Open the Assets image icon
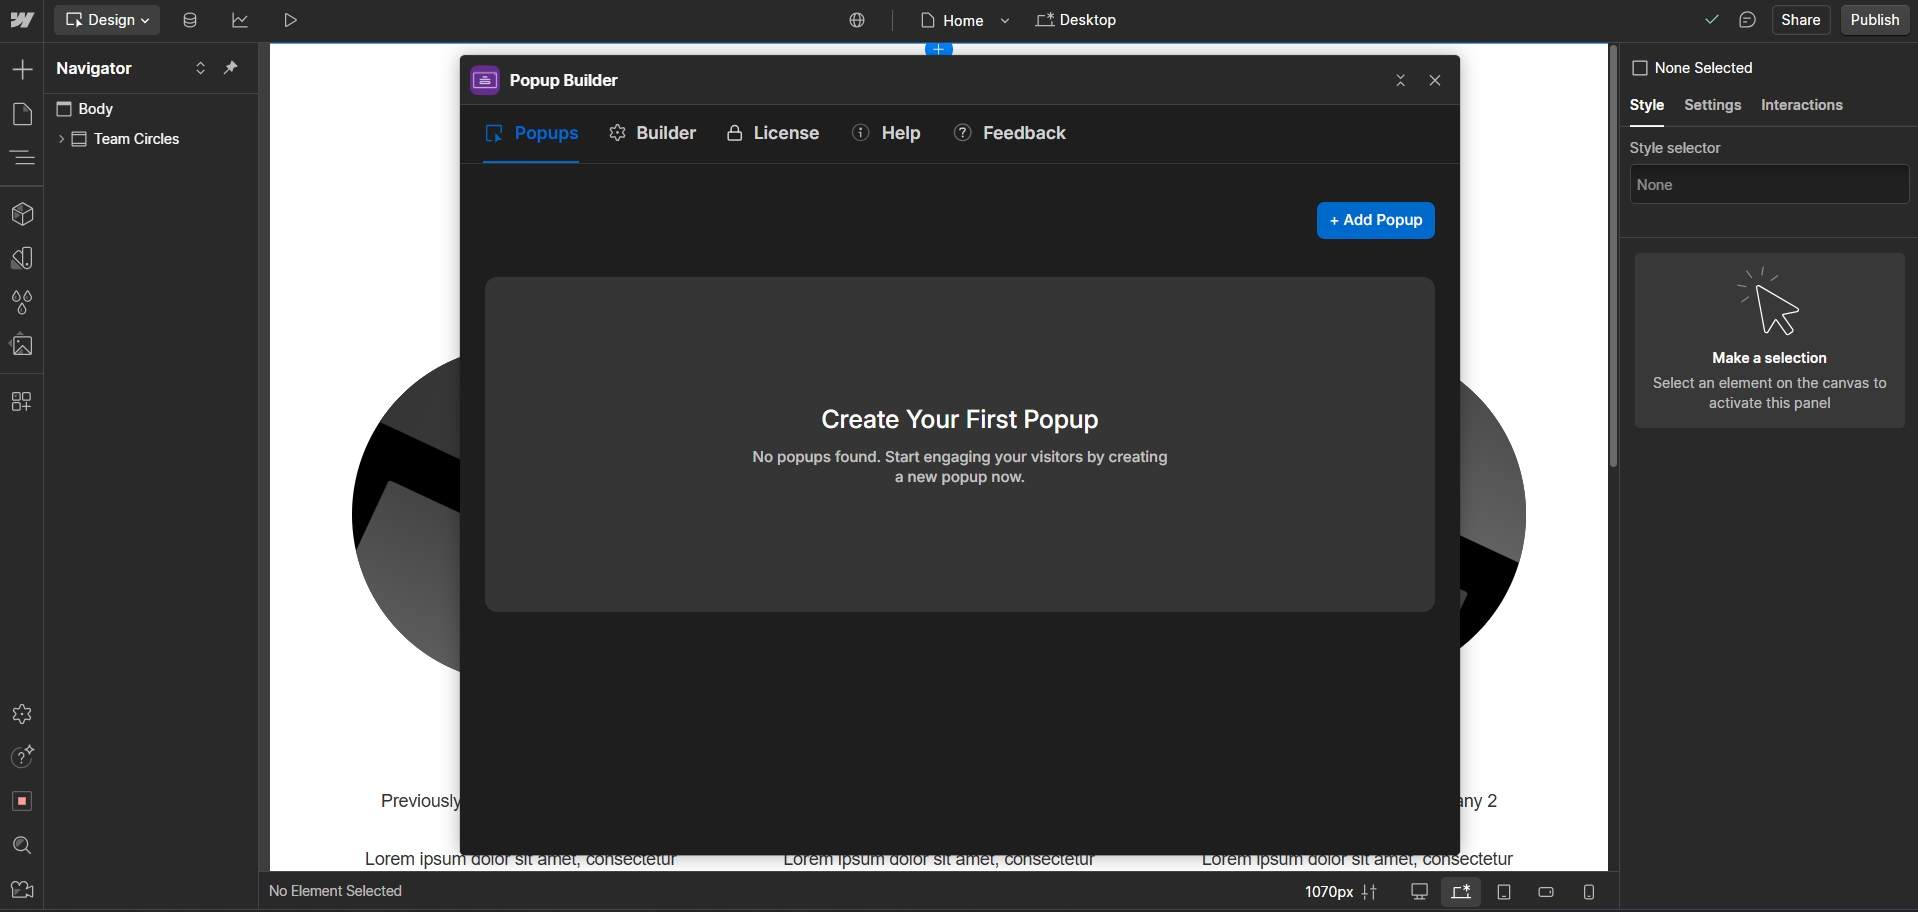Viewport: 1918px width, 912px height. (22, 346)
